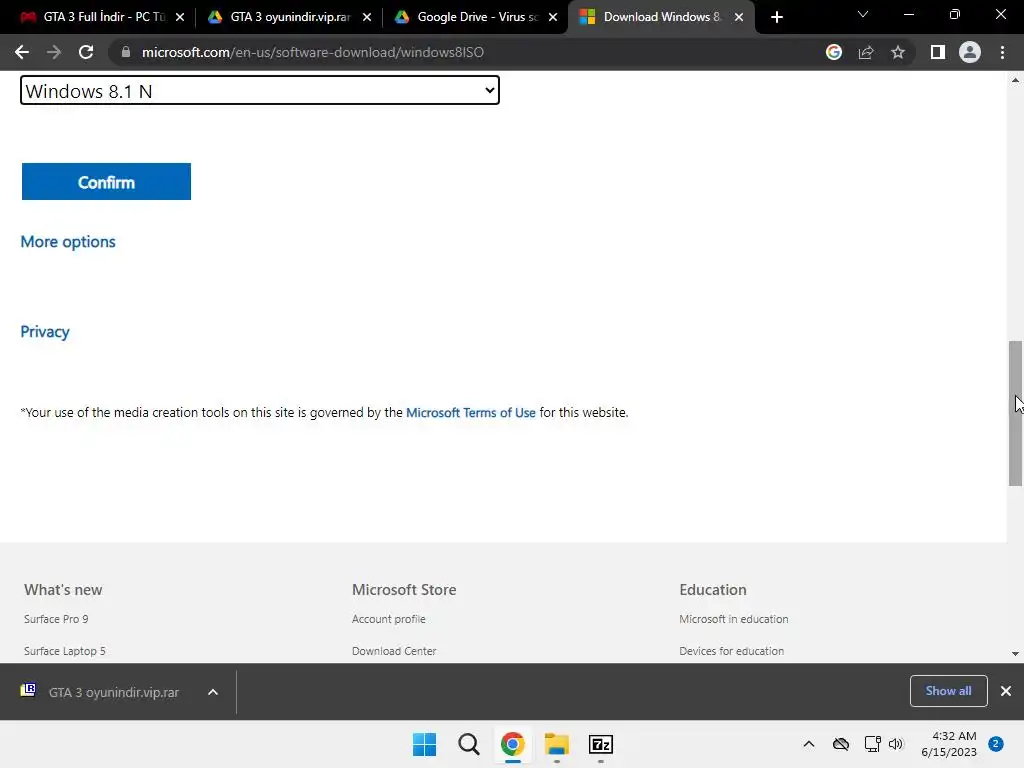Click the scrollbar up arrow
This screenshot has width=1024, height=768.
[1015, 80]
